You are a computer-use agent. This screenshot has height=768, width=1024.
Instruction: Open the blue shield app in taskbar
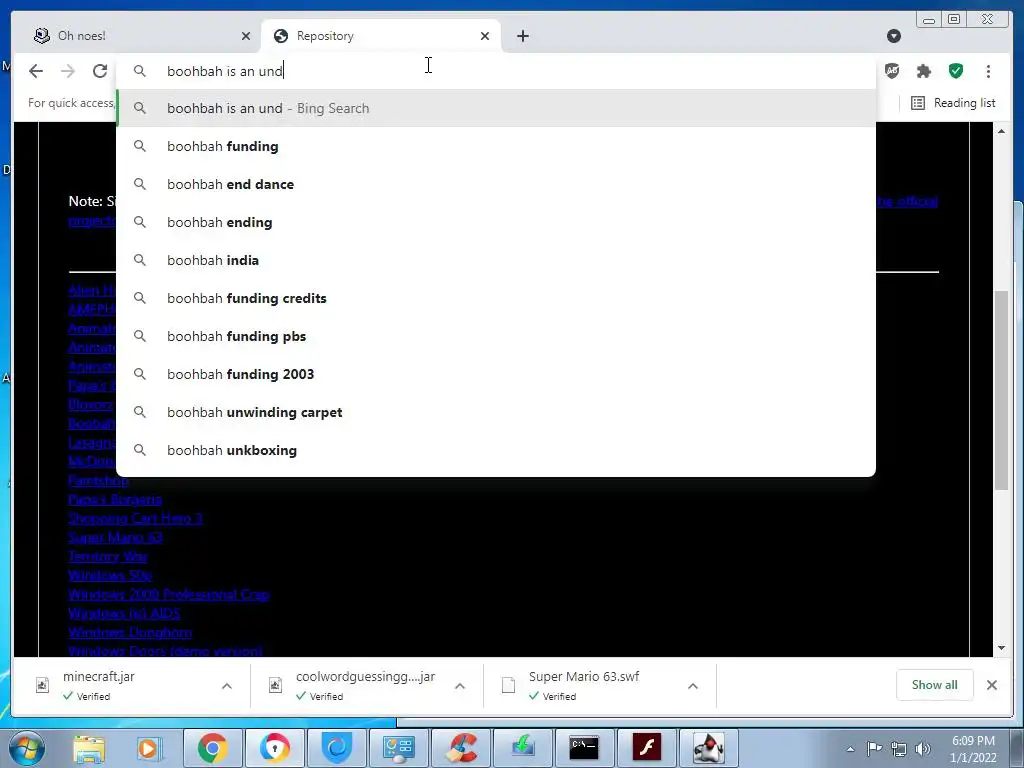click(337, 748)
